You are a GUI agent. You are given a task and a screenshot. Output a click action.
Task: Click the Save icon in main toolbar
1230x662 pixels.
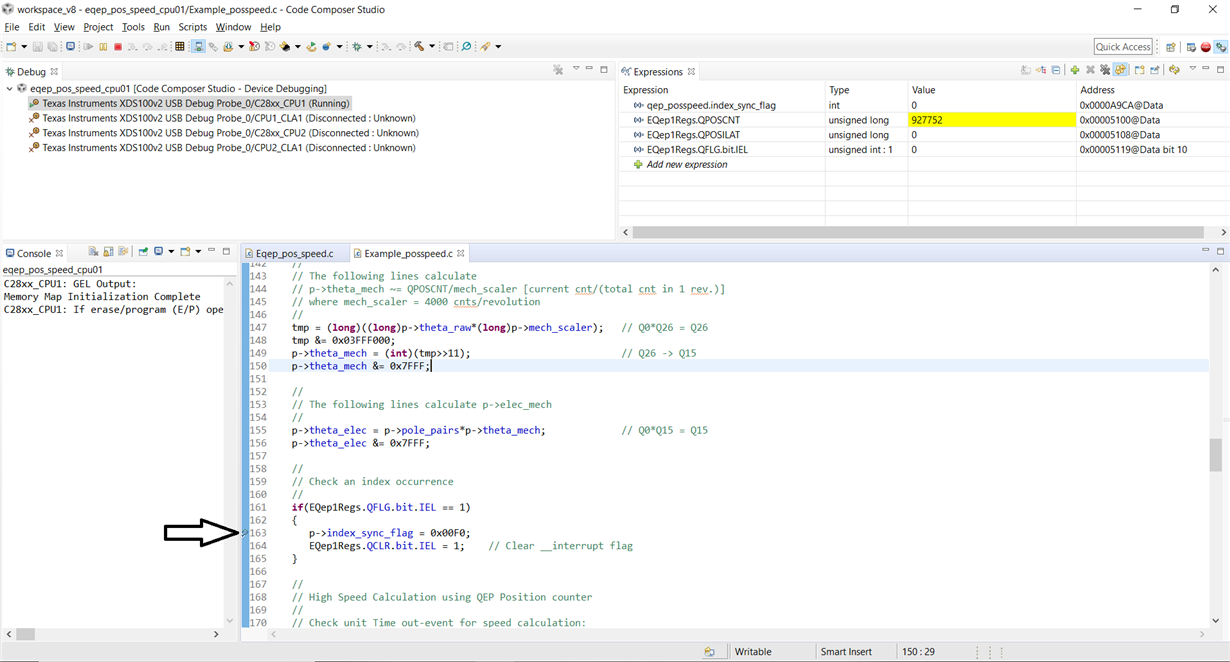(x=38, y=46)
